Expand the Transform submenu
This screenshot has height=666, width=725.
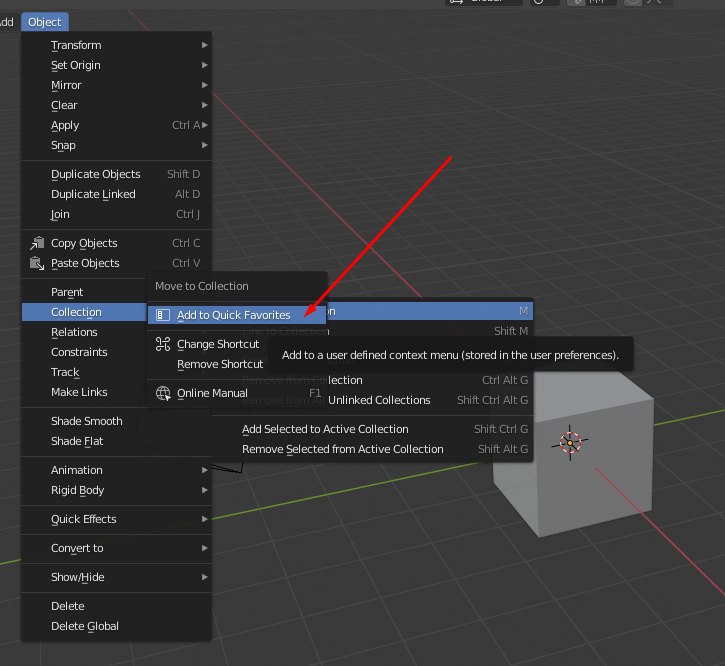(x=117, y=45)
